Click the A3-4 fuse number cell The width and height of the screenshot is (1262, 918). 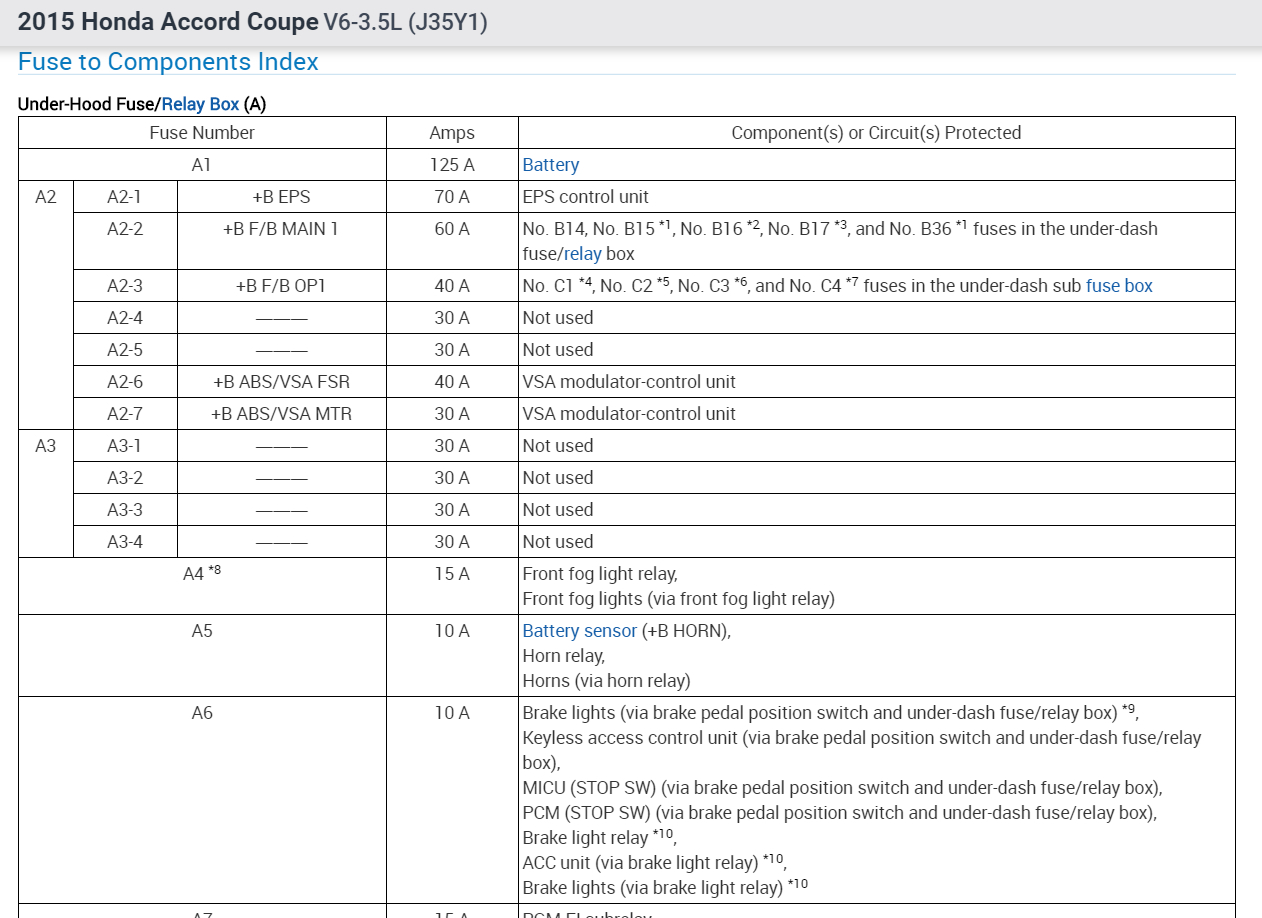click(x=125, y=542)
